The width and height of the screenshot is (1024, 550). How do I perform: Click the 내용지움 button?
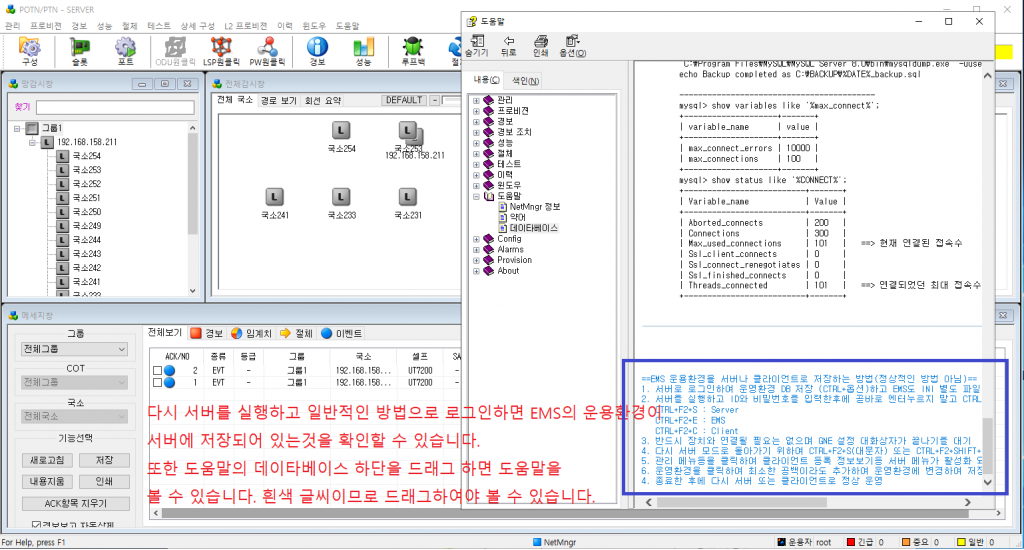pyautogui.click(x=47, y=481)
